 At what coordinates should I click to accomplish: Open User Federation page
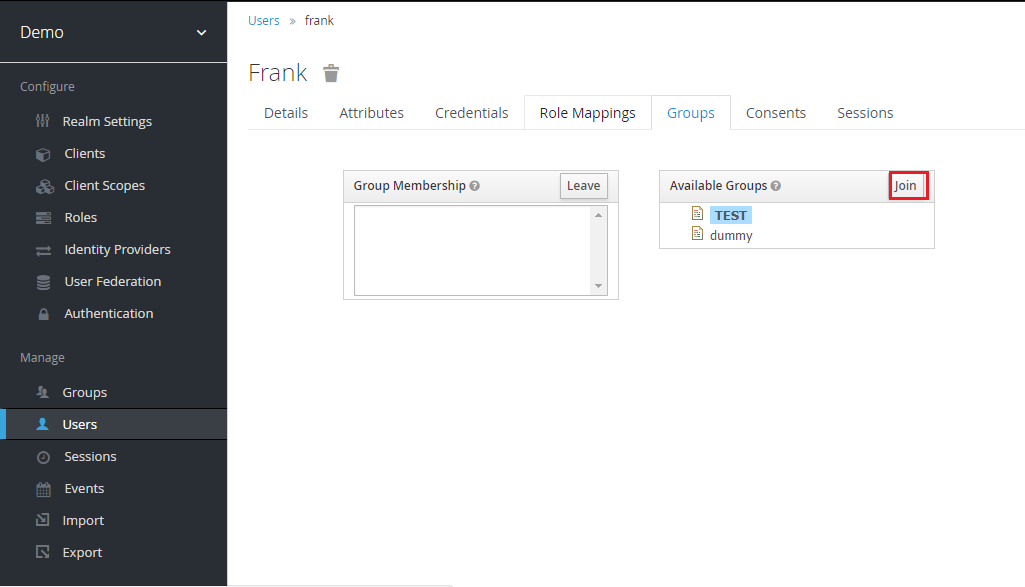[112, 282]
